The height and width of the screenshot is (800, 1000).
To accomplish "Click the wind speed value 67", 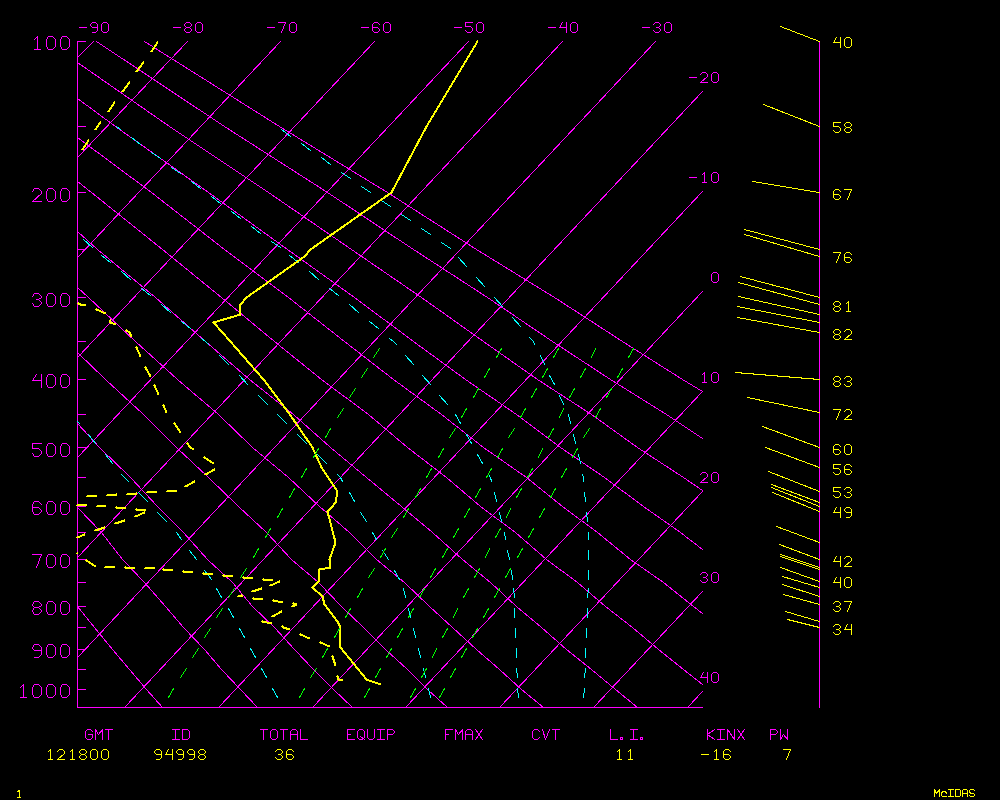I will pos(842,194).
